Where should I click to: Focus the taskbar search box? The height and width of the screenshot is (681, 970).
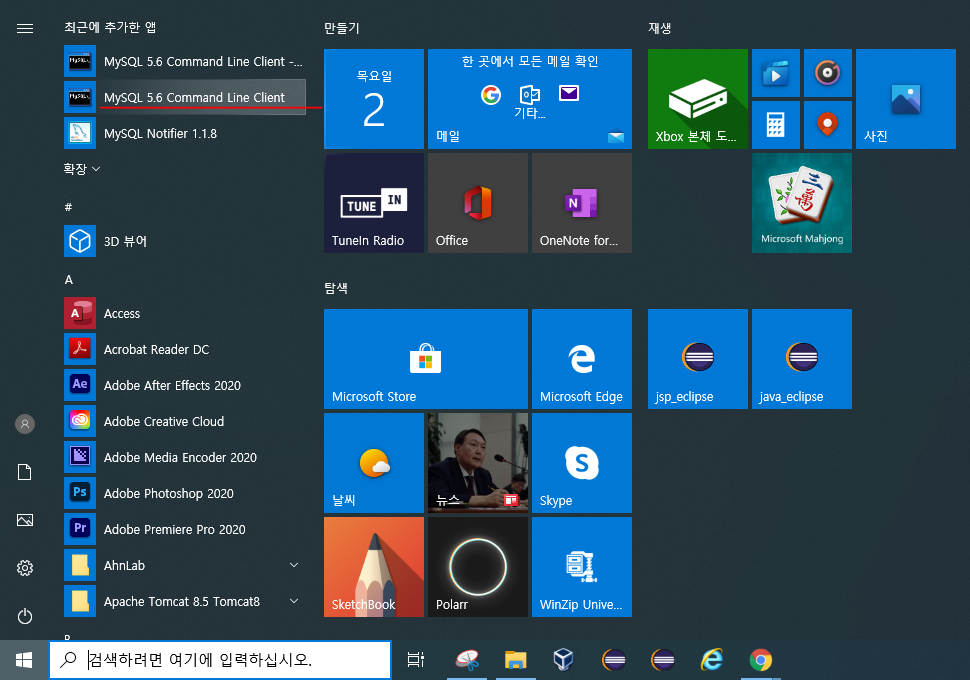pos(220,660)
